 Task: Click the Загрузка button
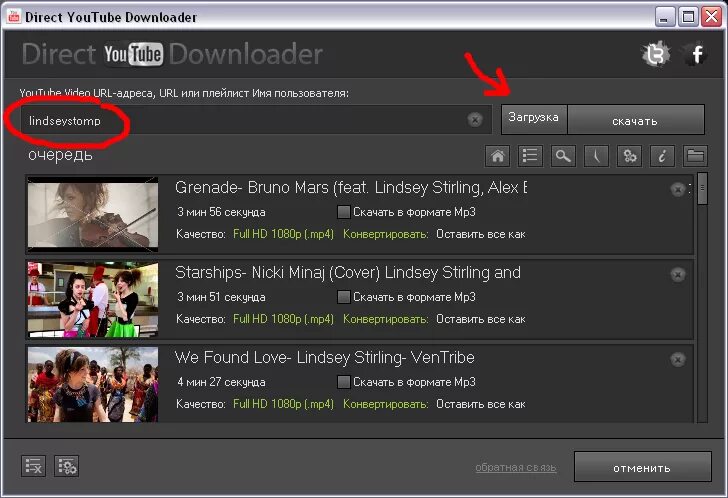coord(534,119)
